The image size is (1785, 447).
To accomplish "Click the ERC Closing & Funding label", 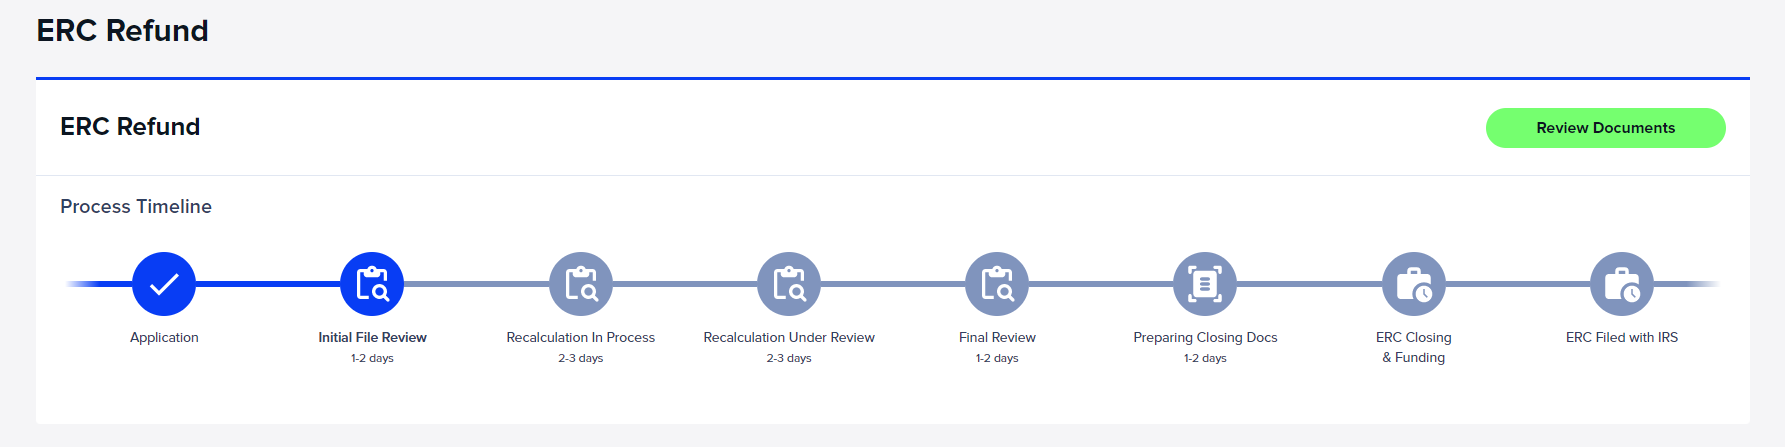I will coord(1414,347).
